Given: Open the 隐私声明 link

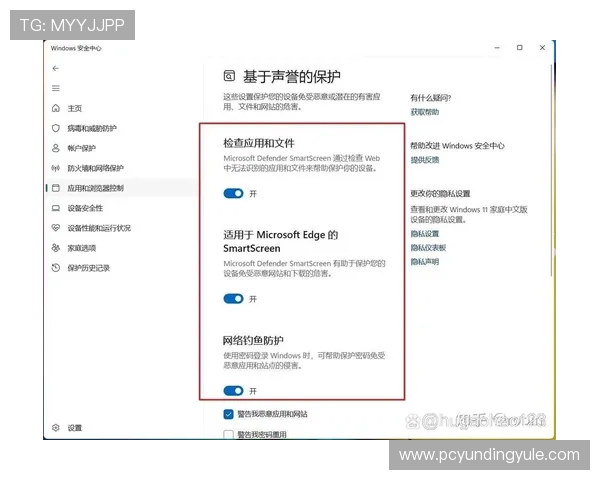Looking at the screenshot, I should point(425,261).
